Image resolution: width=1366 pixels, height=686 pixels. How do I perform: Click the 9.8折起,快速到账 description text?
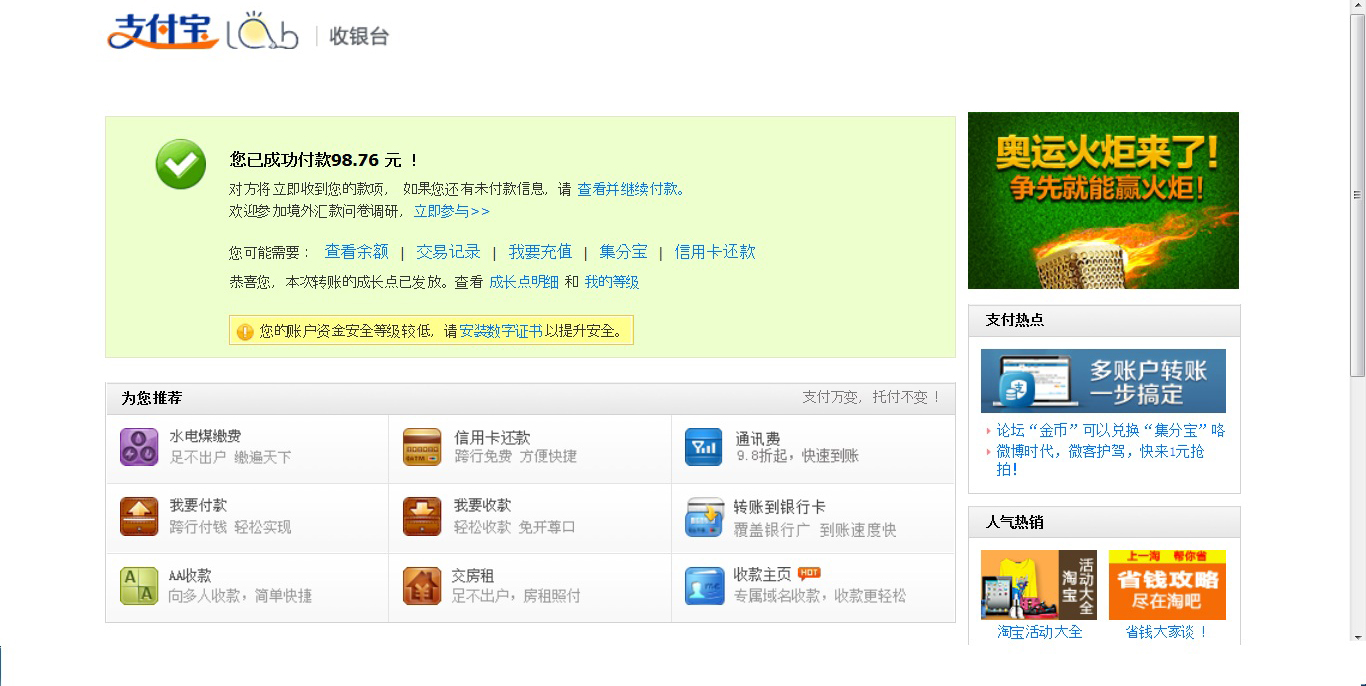[x=797, y=456]
